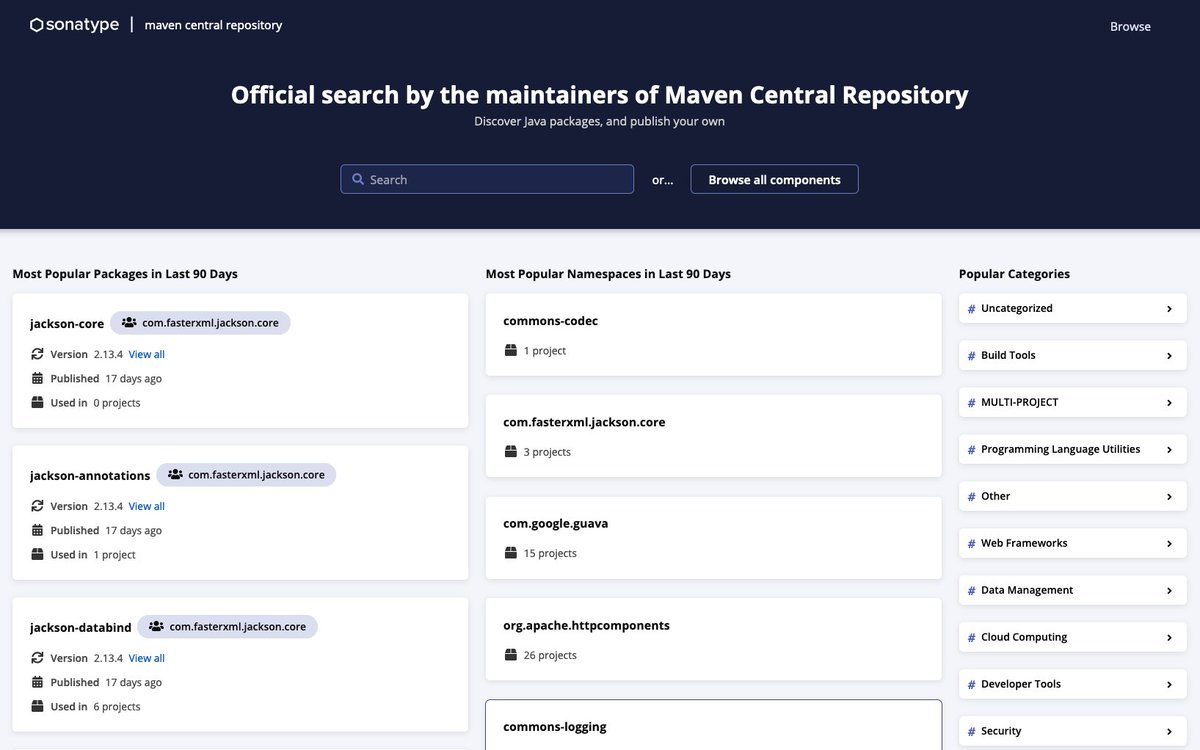Expand the Data Management chevron
Screen dimensions: 1200x750
[x=1169, y=591]
